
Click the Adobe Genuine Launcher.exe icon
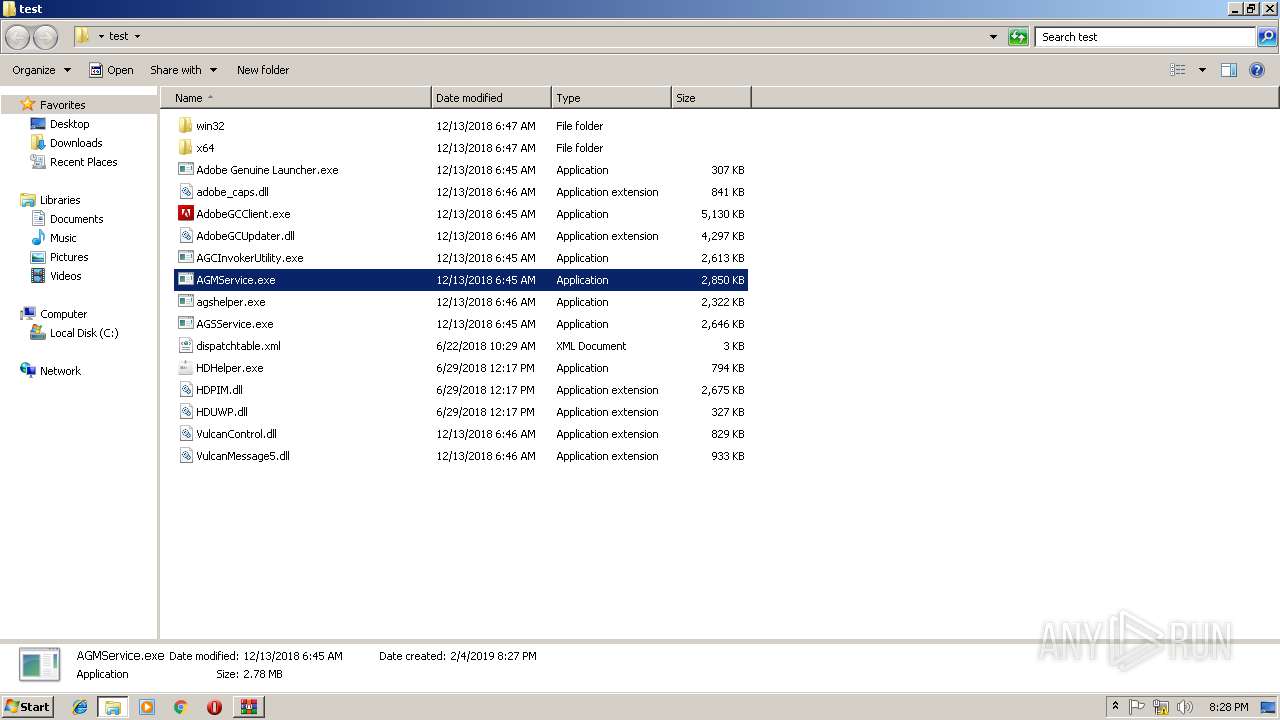pos(185,170)
